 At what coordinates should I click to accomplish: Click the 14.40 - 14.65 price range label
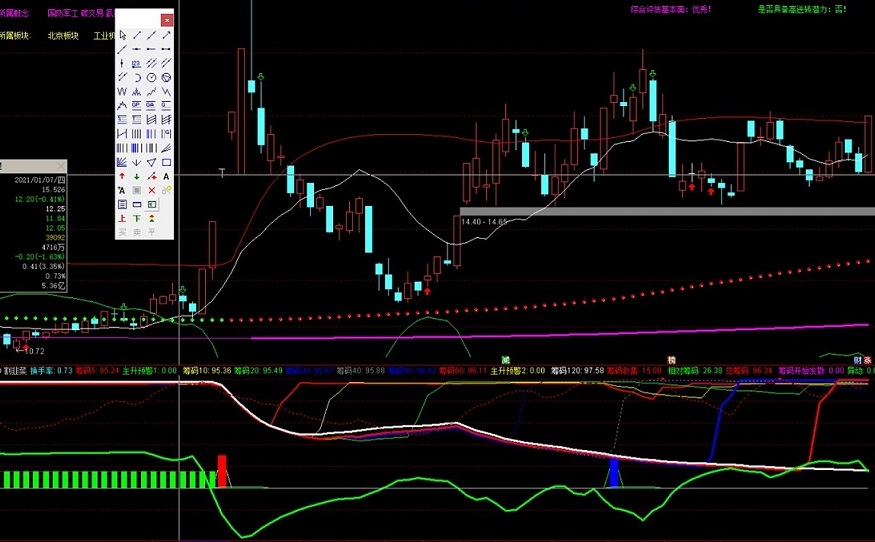click(x=484, y=222)
